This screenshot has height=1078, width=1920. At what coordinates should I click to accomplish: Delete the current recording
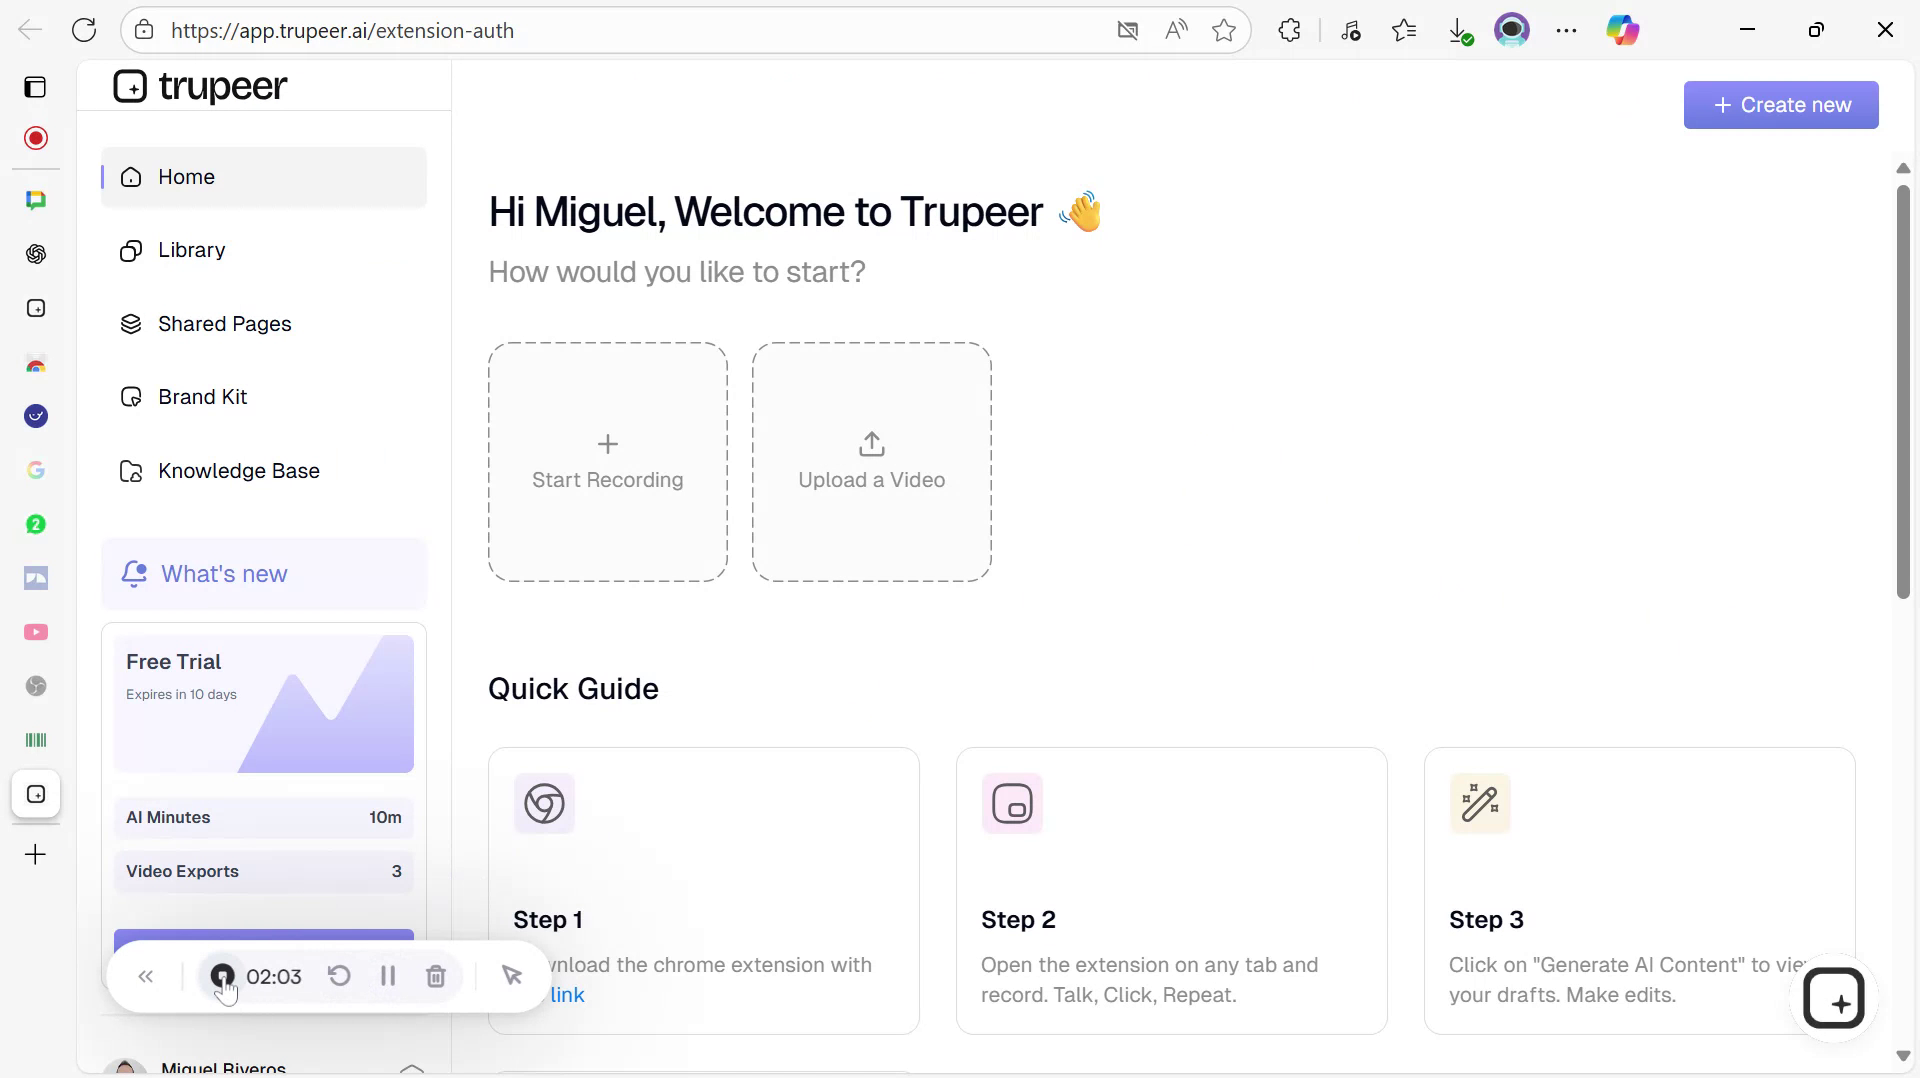(x=436, y=976)
